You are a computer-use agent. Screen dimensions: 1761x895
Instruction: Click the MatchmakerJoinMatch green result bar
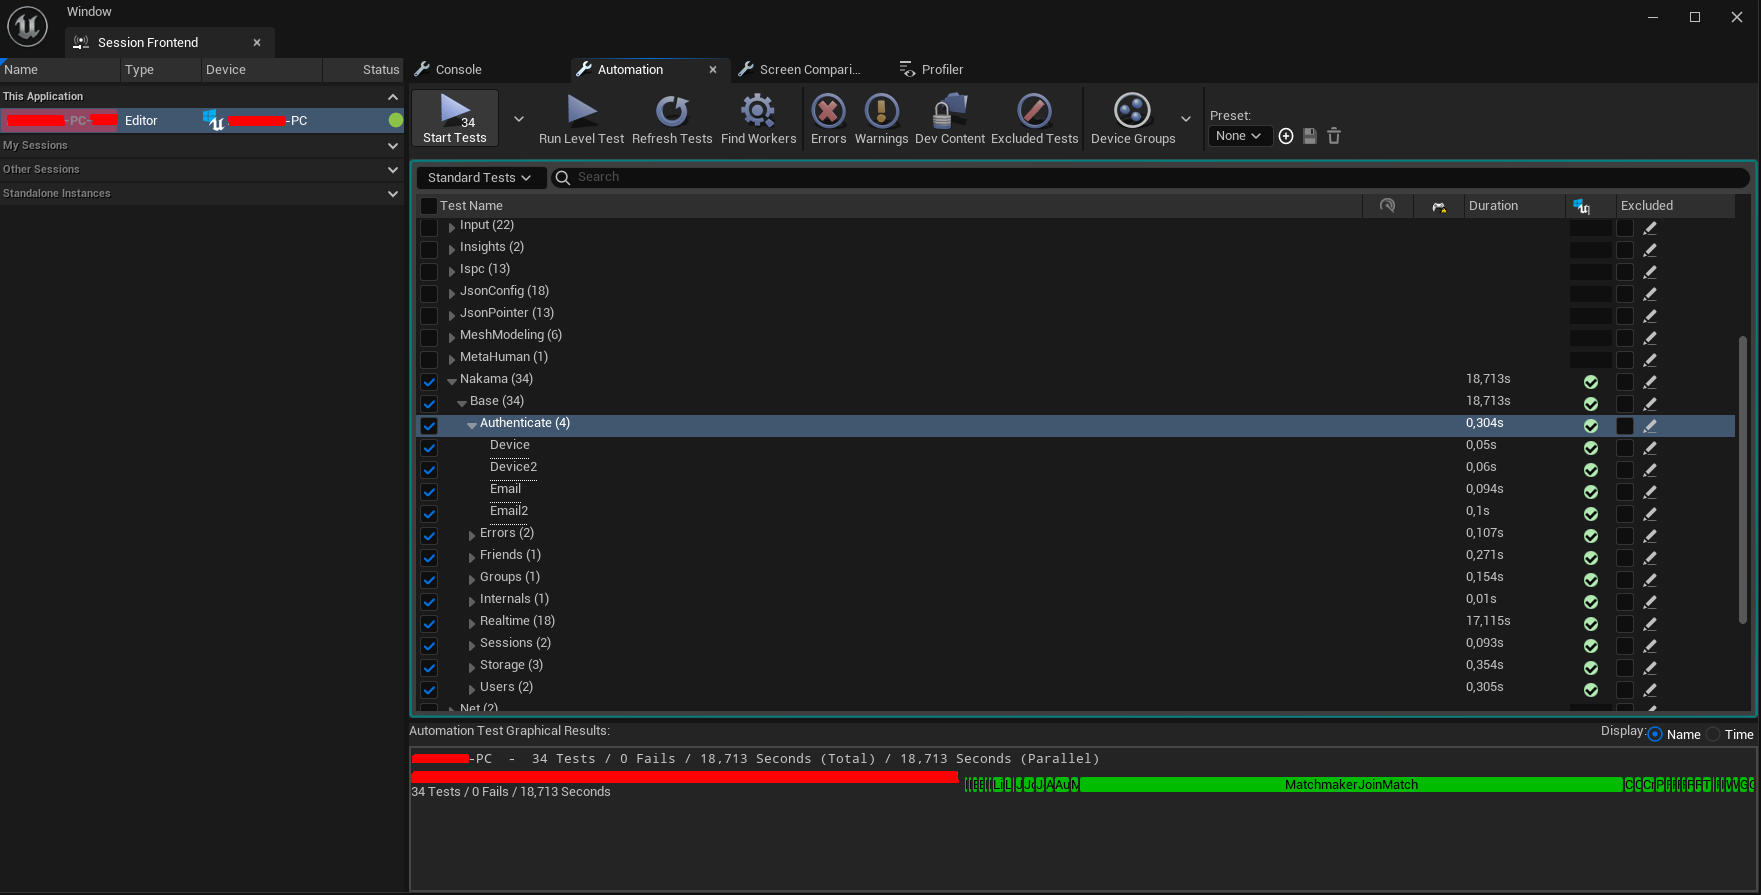pyautogui.click(x=1350, y=785)
